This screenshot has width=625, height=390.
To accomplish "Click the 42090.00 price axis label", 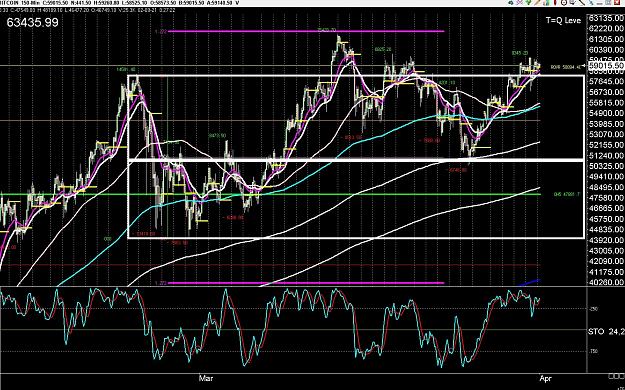I will click(x=606, y=261).
